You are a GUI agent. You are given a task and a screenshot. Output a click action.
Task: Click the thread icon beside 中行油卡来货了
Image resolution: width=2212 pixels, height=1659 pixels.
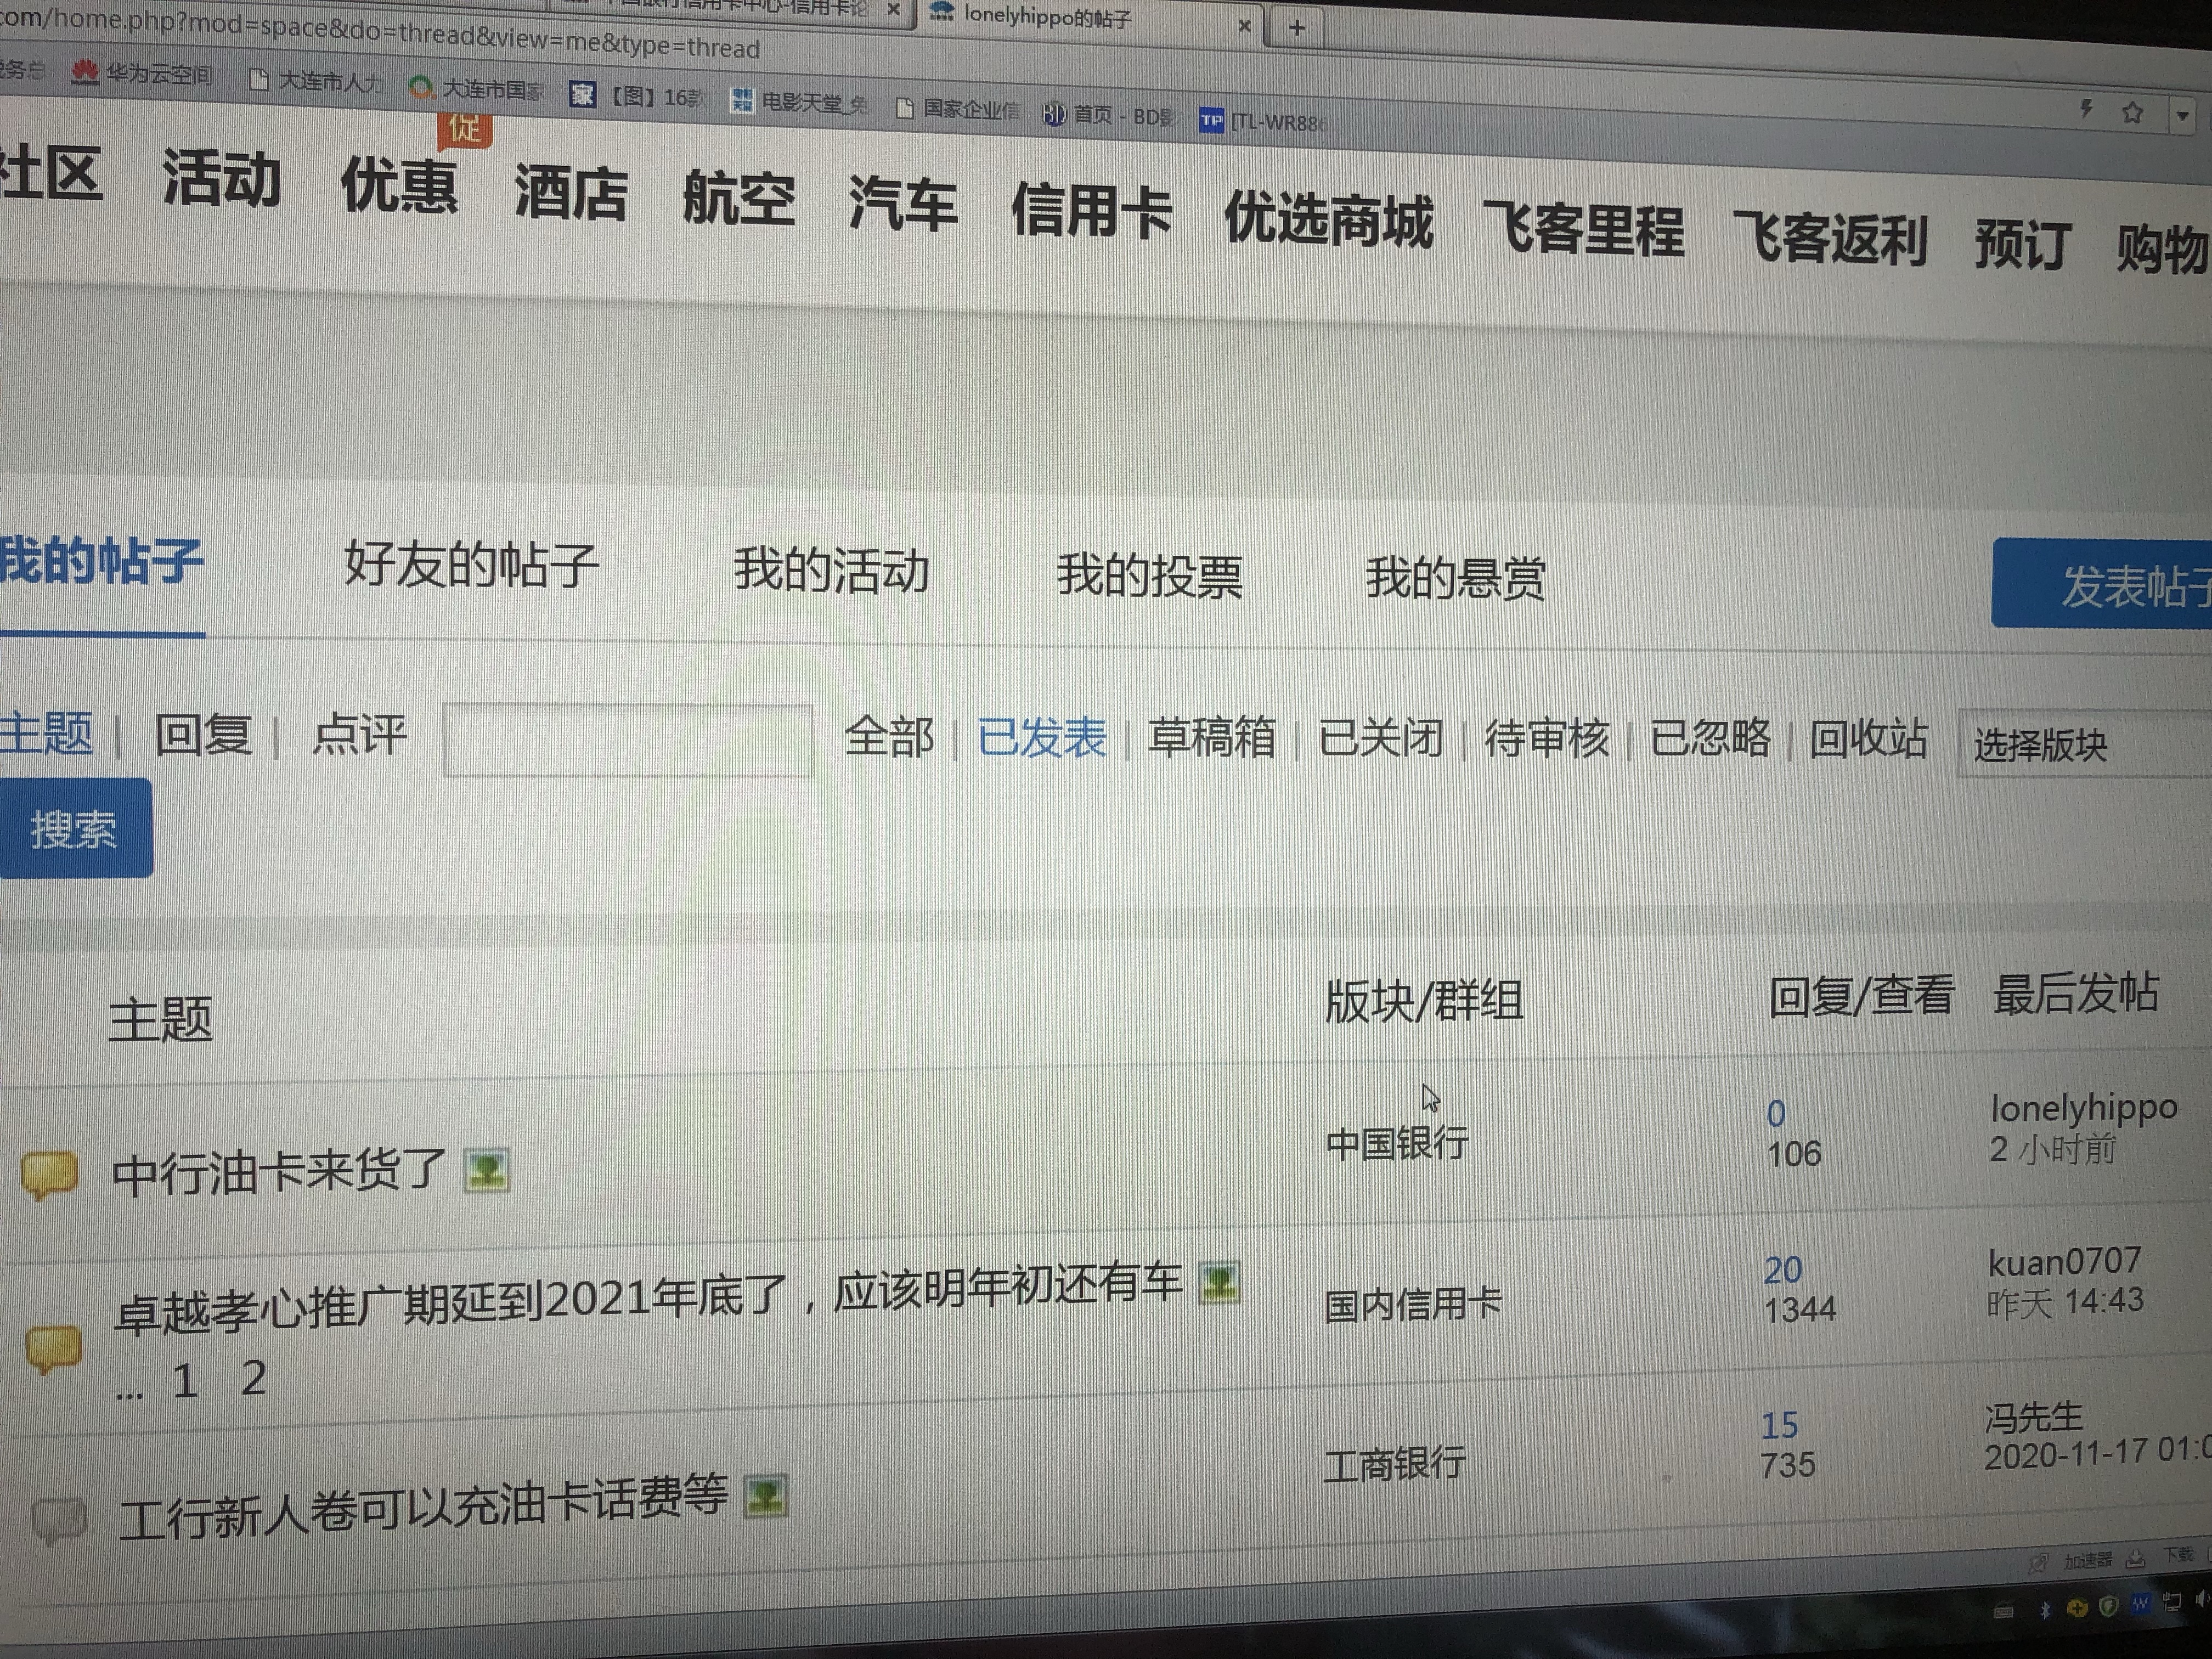49,1175
